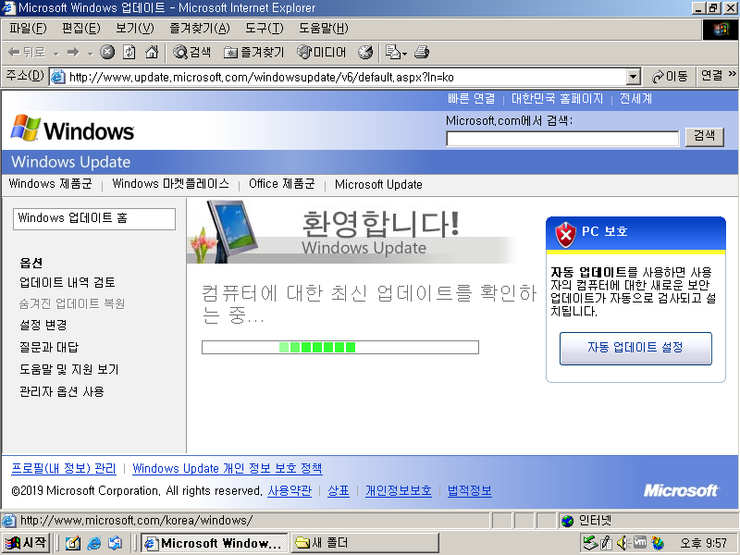740x555 pixels.
Task: Stop loading with the Stop icon
Action: click(107, 52)
